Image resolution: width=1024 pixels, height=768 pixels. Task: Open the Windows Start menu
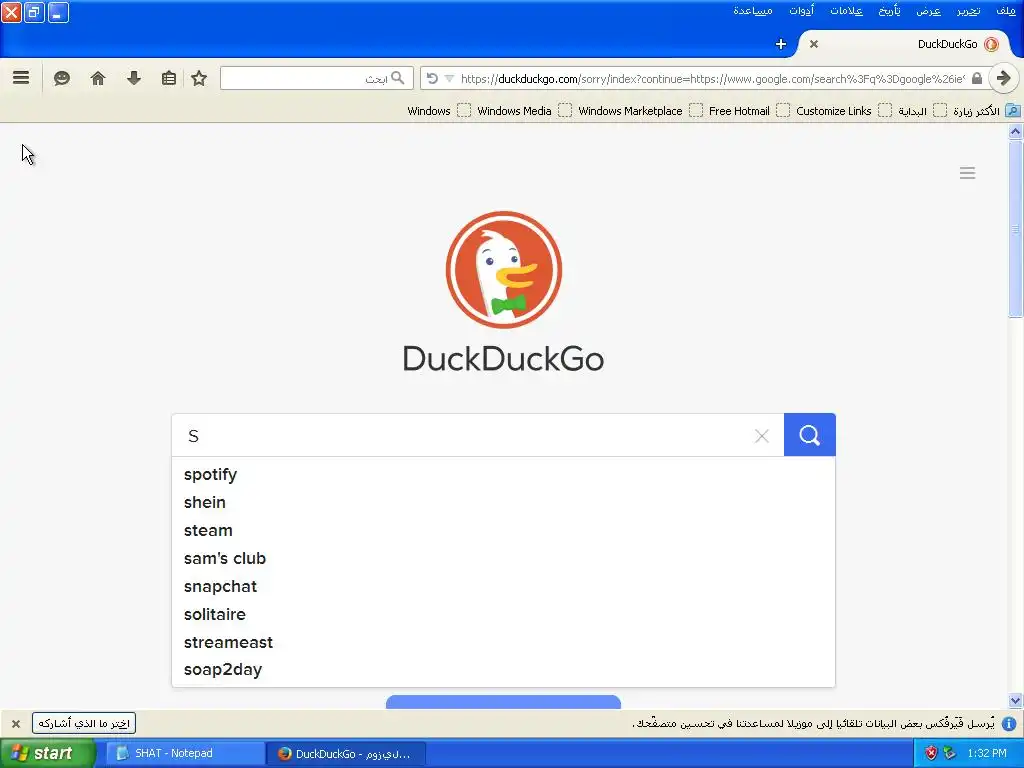tap(47, 754)
